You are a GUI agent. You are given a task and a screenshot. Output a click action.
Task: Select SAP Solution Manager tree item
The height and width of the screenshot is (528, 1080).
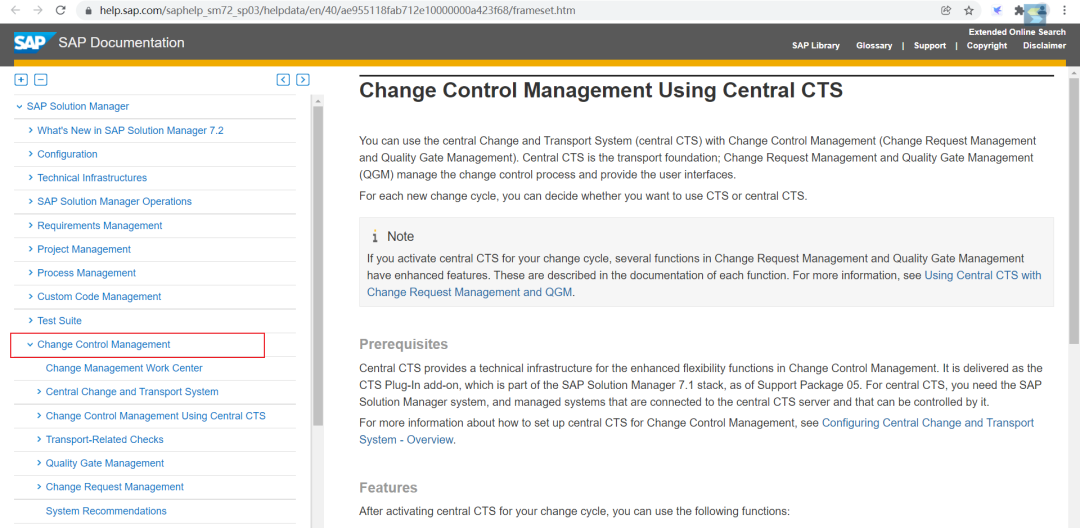point(78,106)
